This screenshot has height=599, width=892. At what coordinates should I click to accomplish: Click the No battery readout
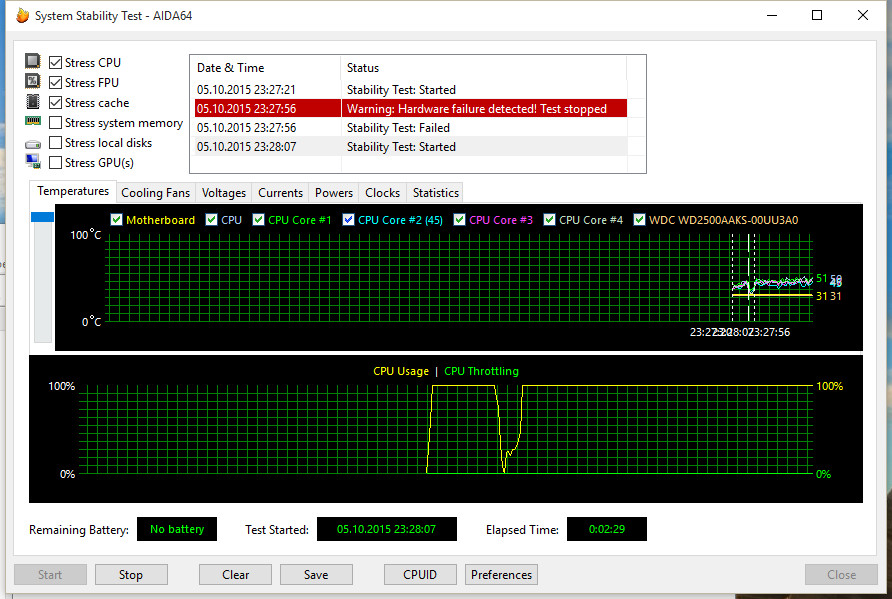click(177, 529)
